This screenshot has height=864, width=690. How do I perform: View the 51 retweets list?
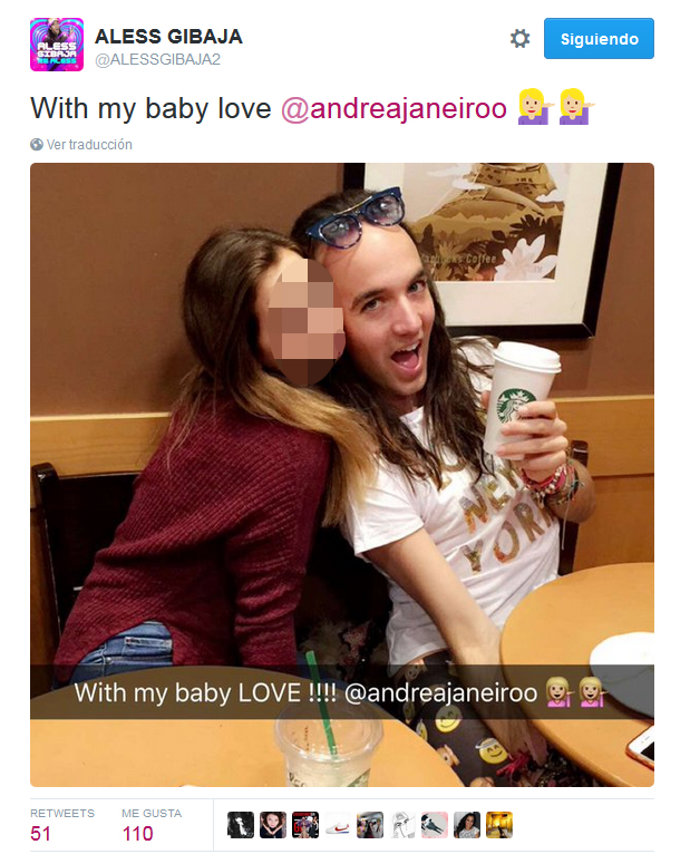point(62,825)
